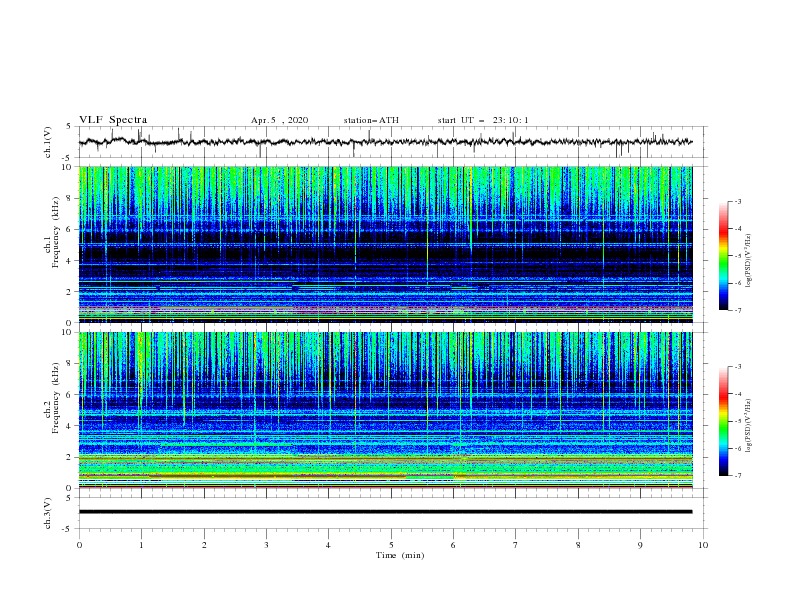Click the ch.1 'Frequency (kHz)' axis label

[55, 233]
